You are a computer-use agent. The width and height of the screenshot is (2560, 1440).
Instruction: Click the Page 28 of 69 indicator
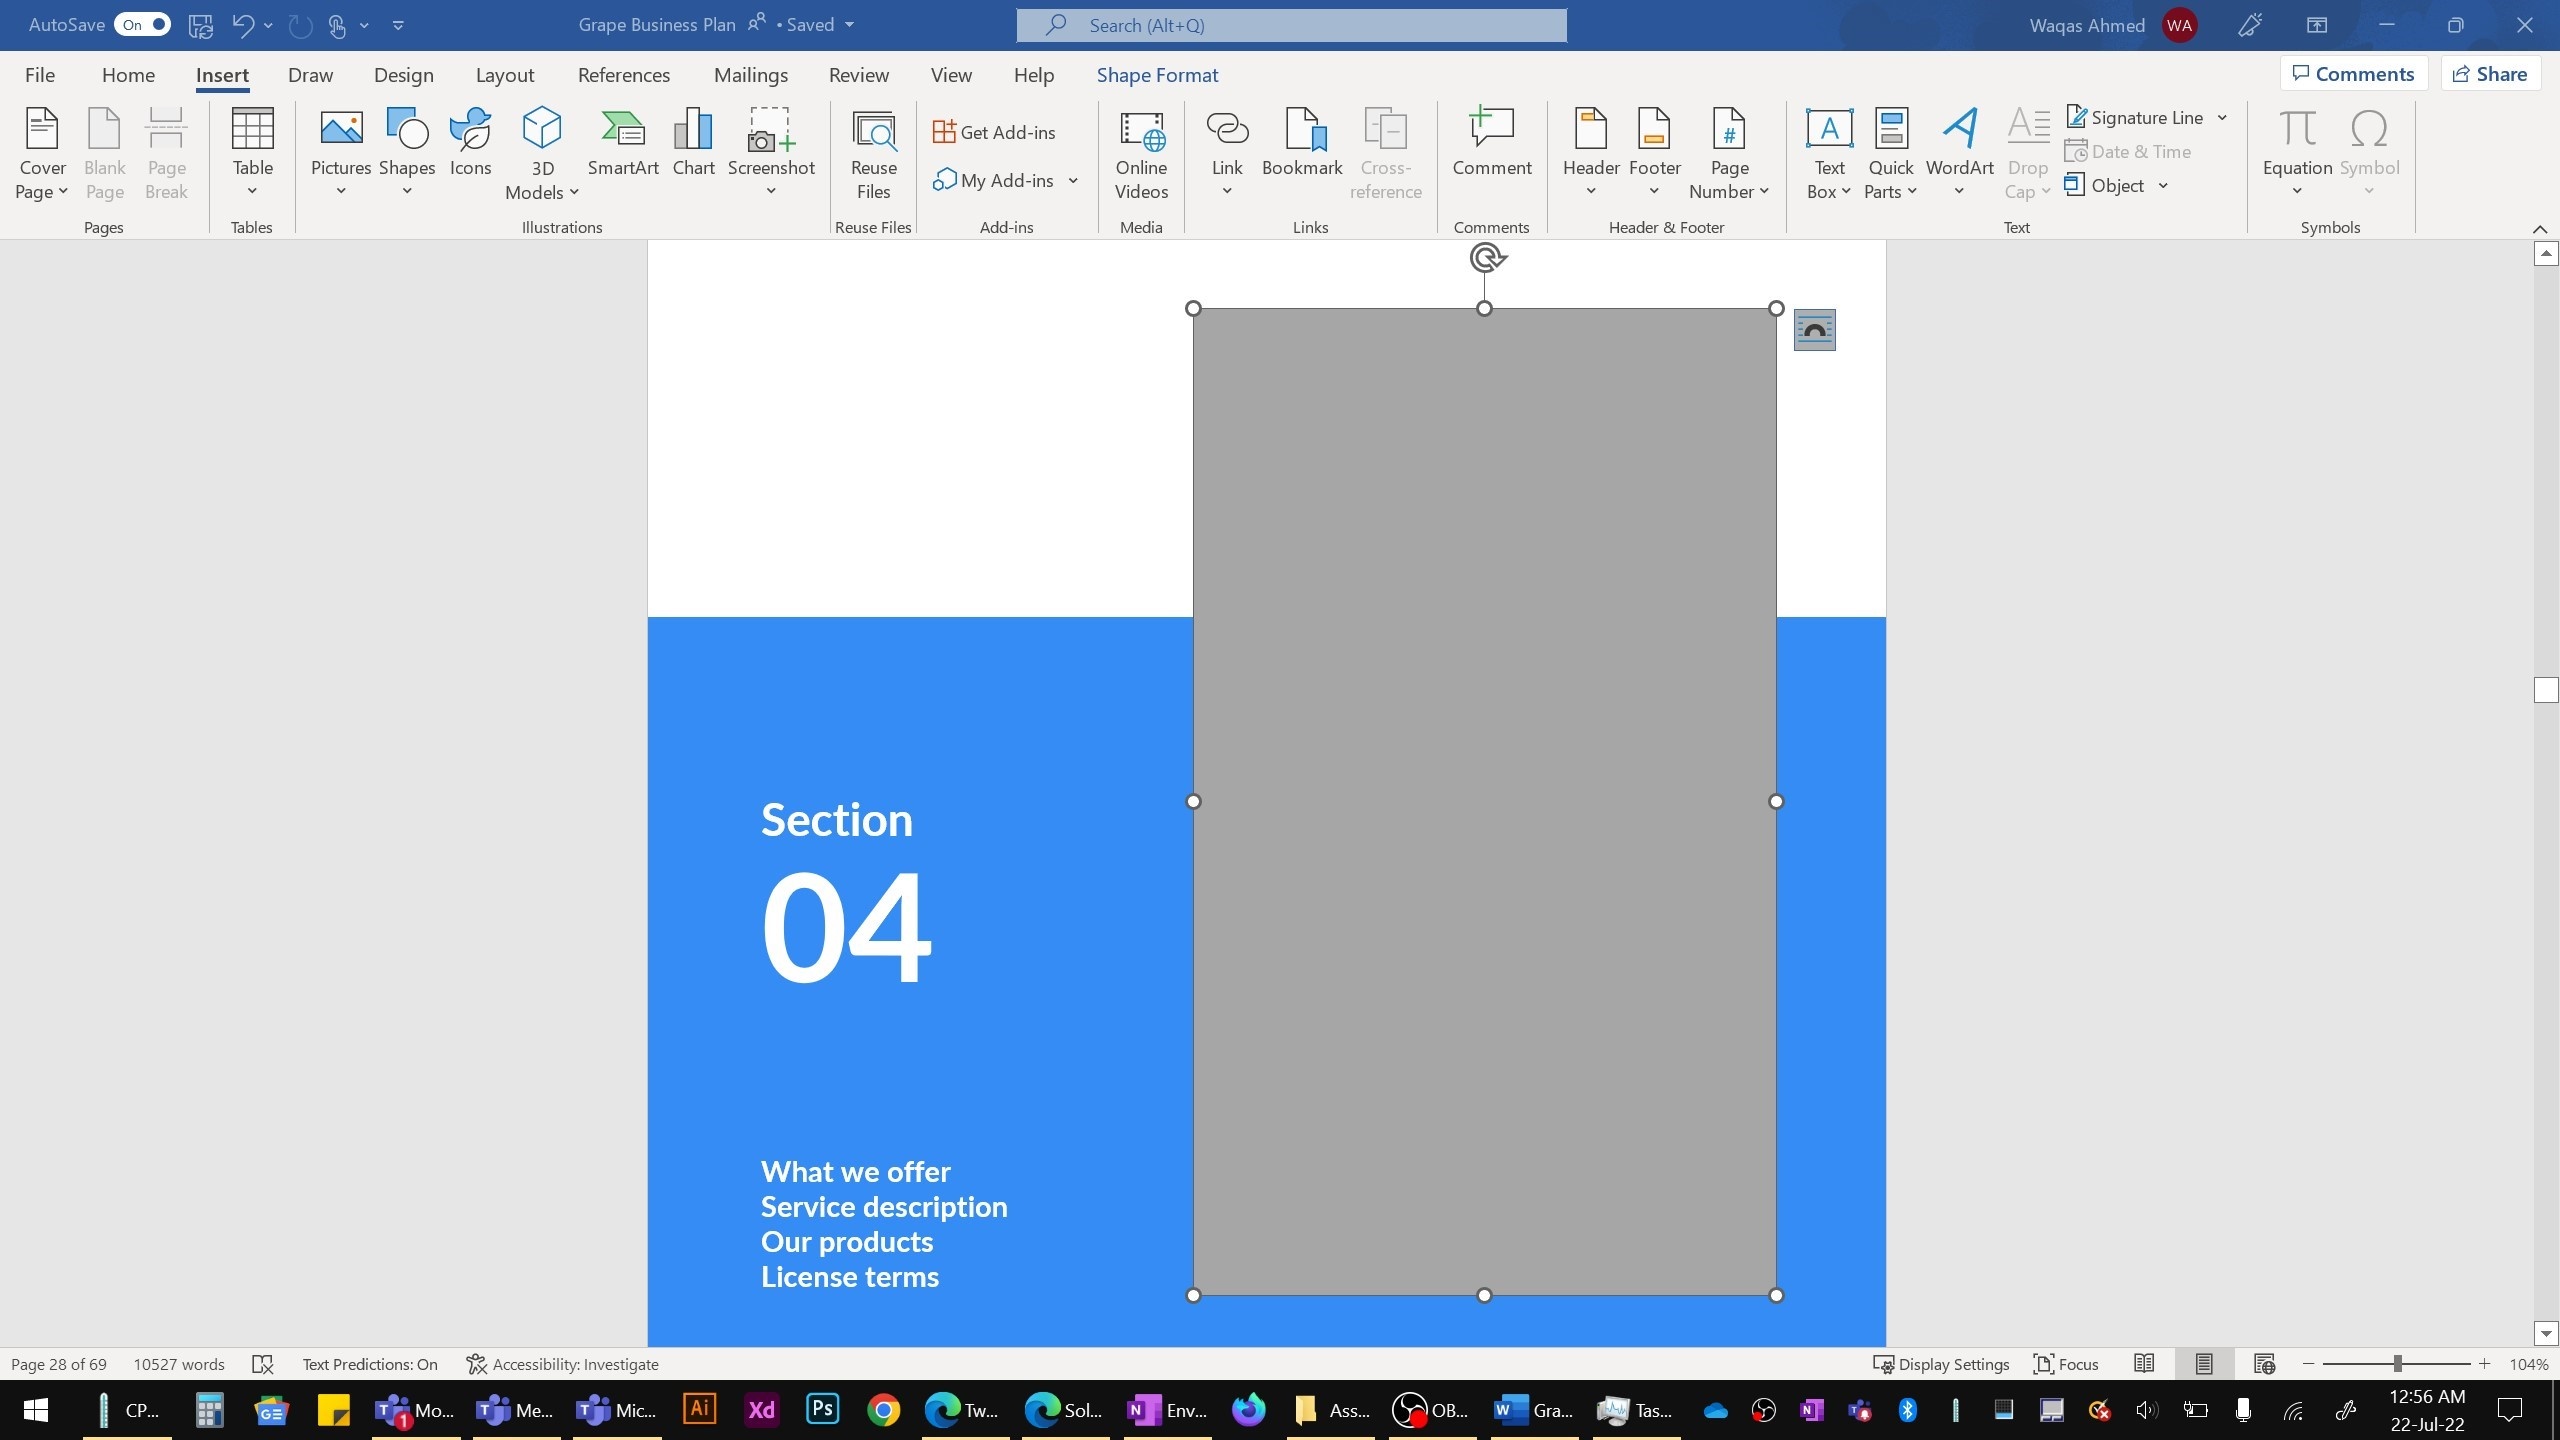(59, 1364)
